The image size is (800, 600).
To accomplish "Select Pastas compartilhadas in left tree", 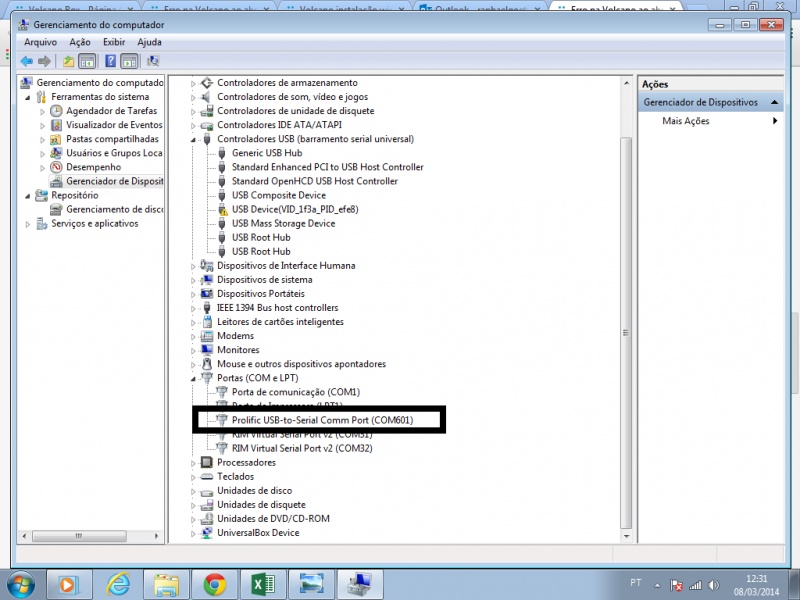I will [112, 139].
